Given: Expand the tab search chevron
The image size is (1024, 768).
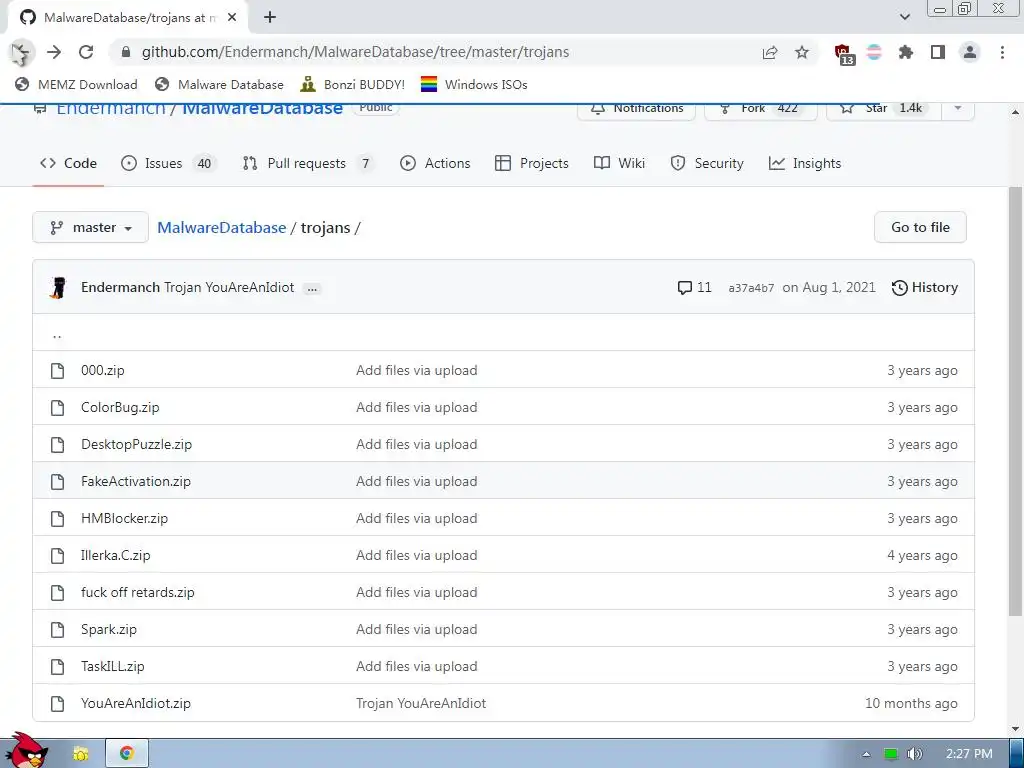Looking at the screenshot, I should point(904,17).
